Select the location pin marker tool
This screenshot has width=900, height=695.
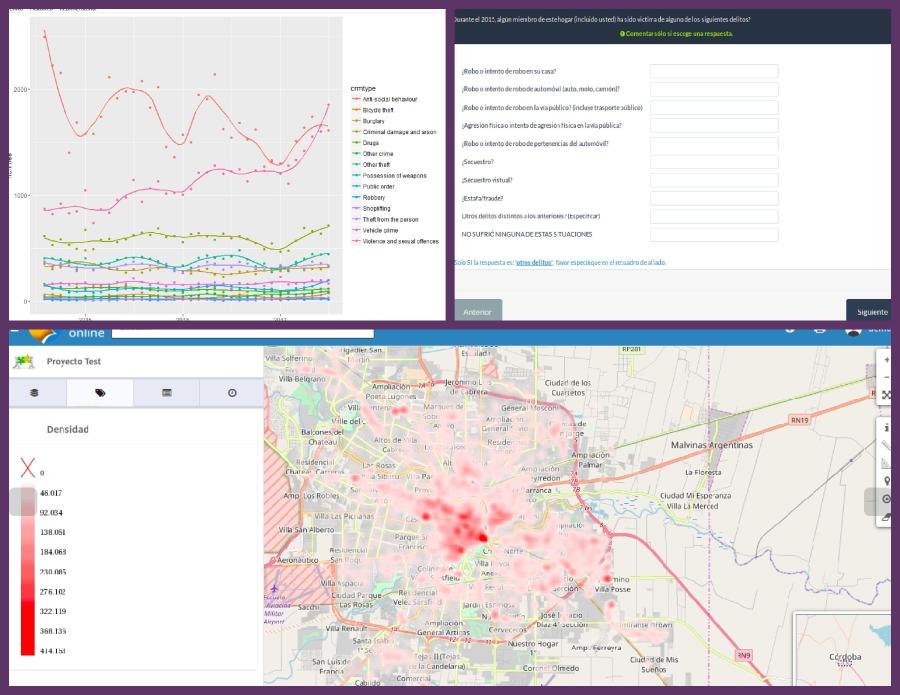886,481
